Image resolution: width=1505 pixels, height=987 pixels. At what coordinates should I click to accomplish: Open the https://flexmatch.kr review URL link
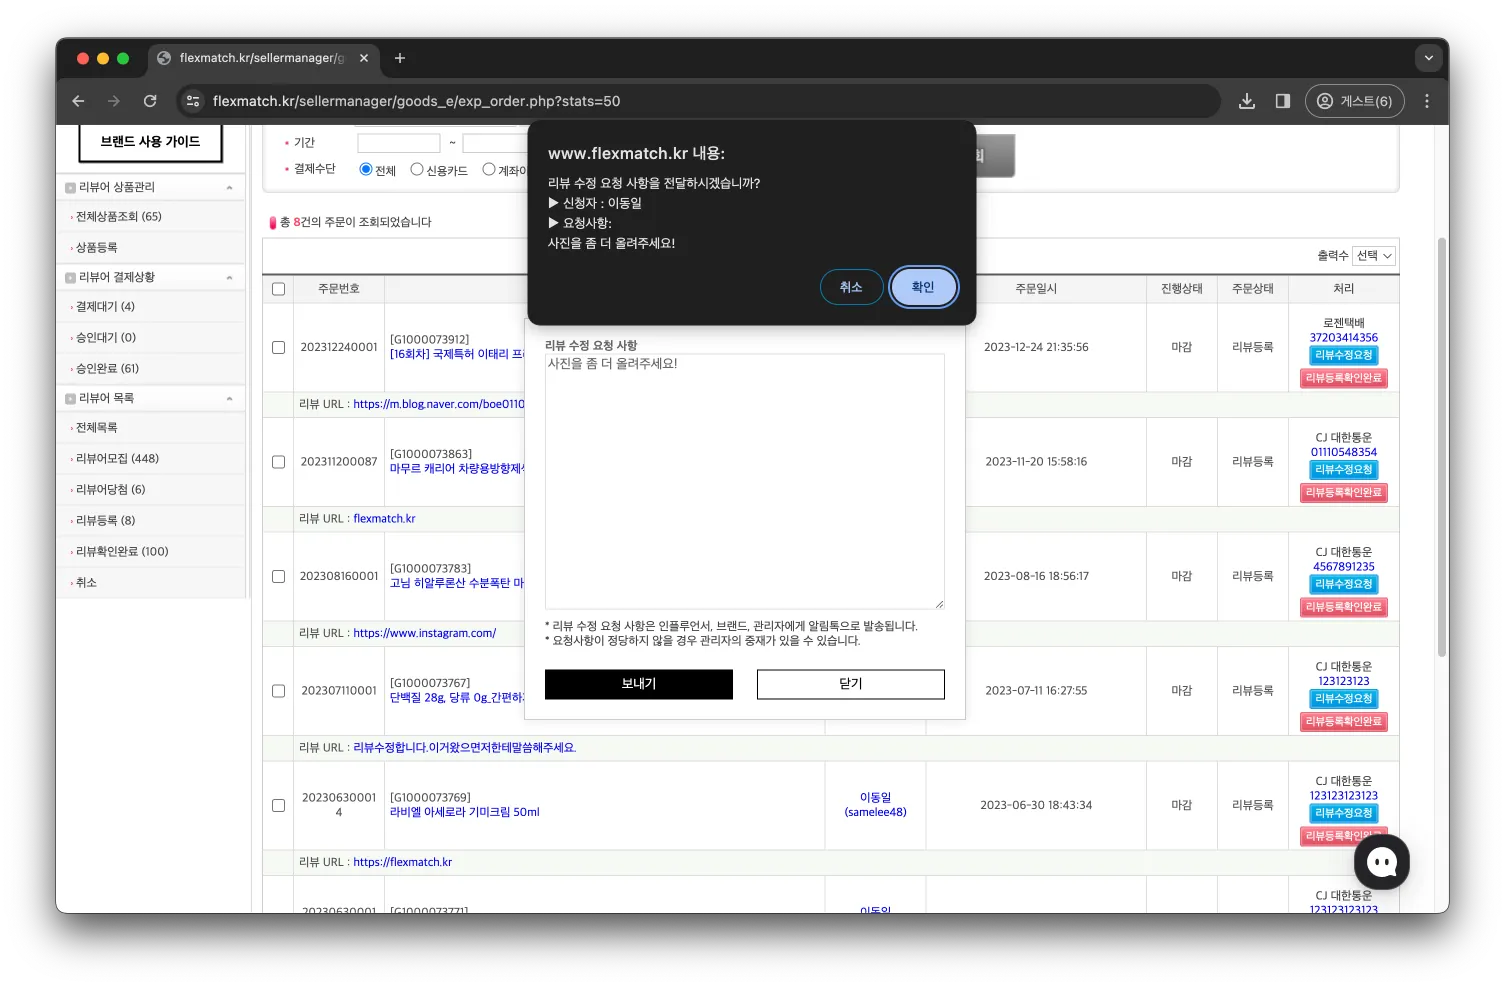coord(403,862)
